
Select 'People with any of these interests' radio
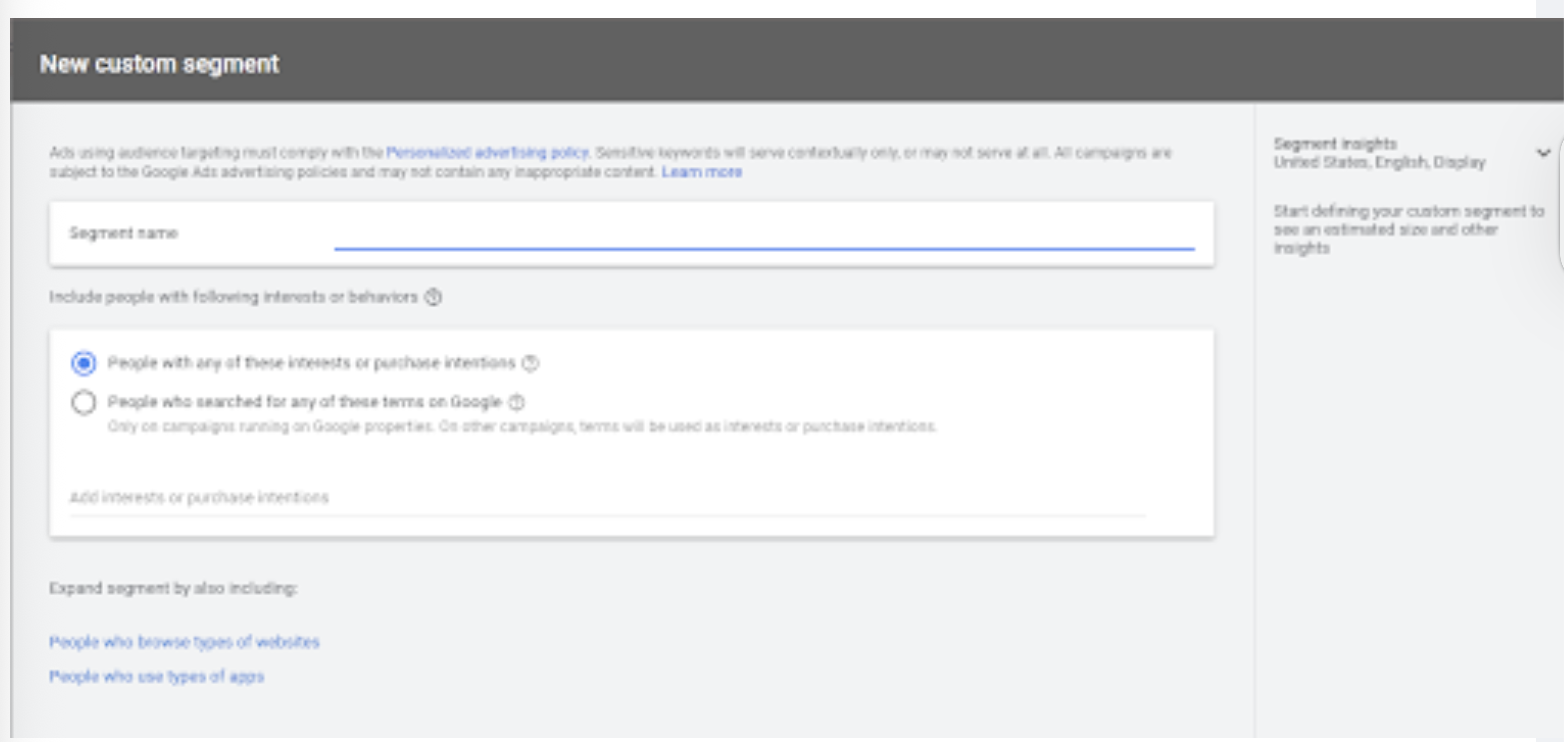84,363
